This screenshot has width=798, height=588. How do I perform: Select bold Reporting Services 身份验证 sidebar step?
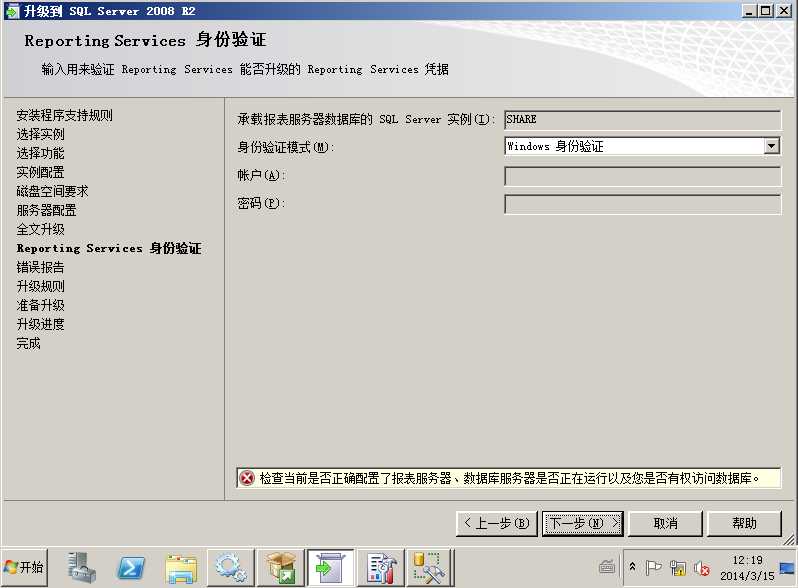pyautogui.click(x=109, y=248)
